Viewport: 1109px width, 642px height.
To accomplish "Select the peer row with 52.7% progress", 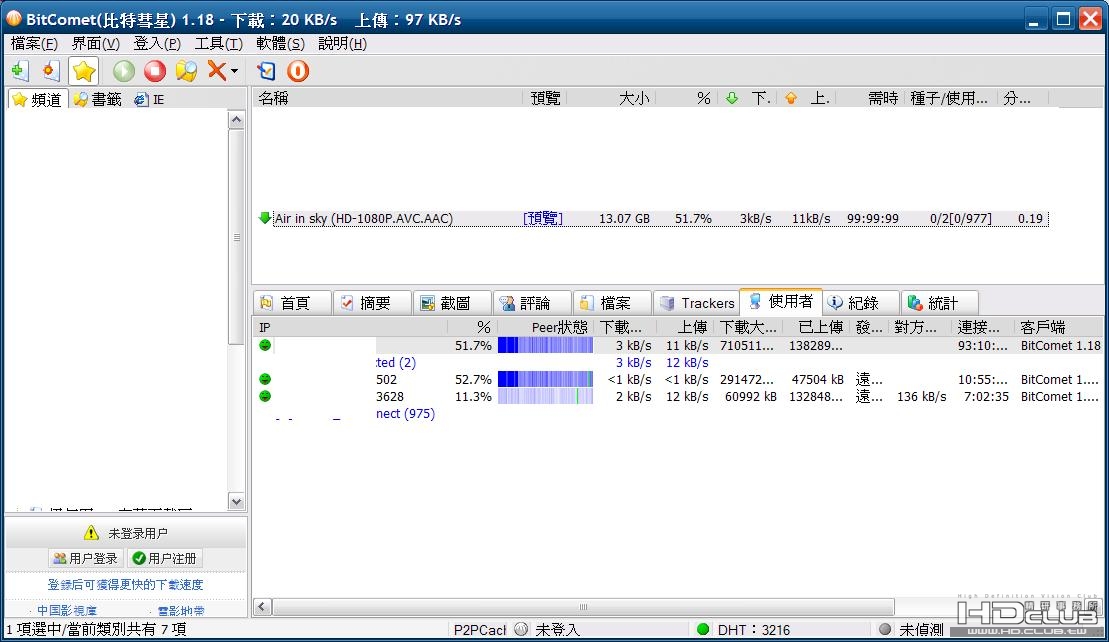I will coord(679,380).
